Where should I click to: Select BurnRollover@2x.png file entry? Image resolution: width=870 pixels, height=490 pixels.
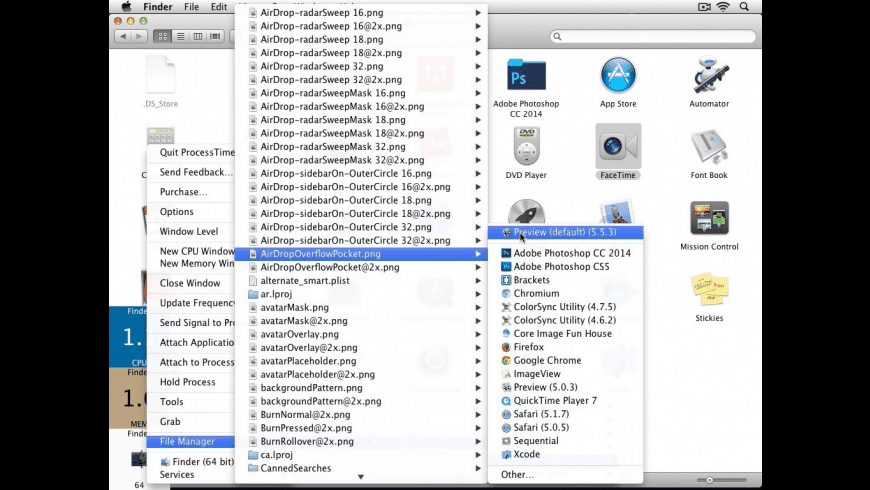click(361, 441)
